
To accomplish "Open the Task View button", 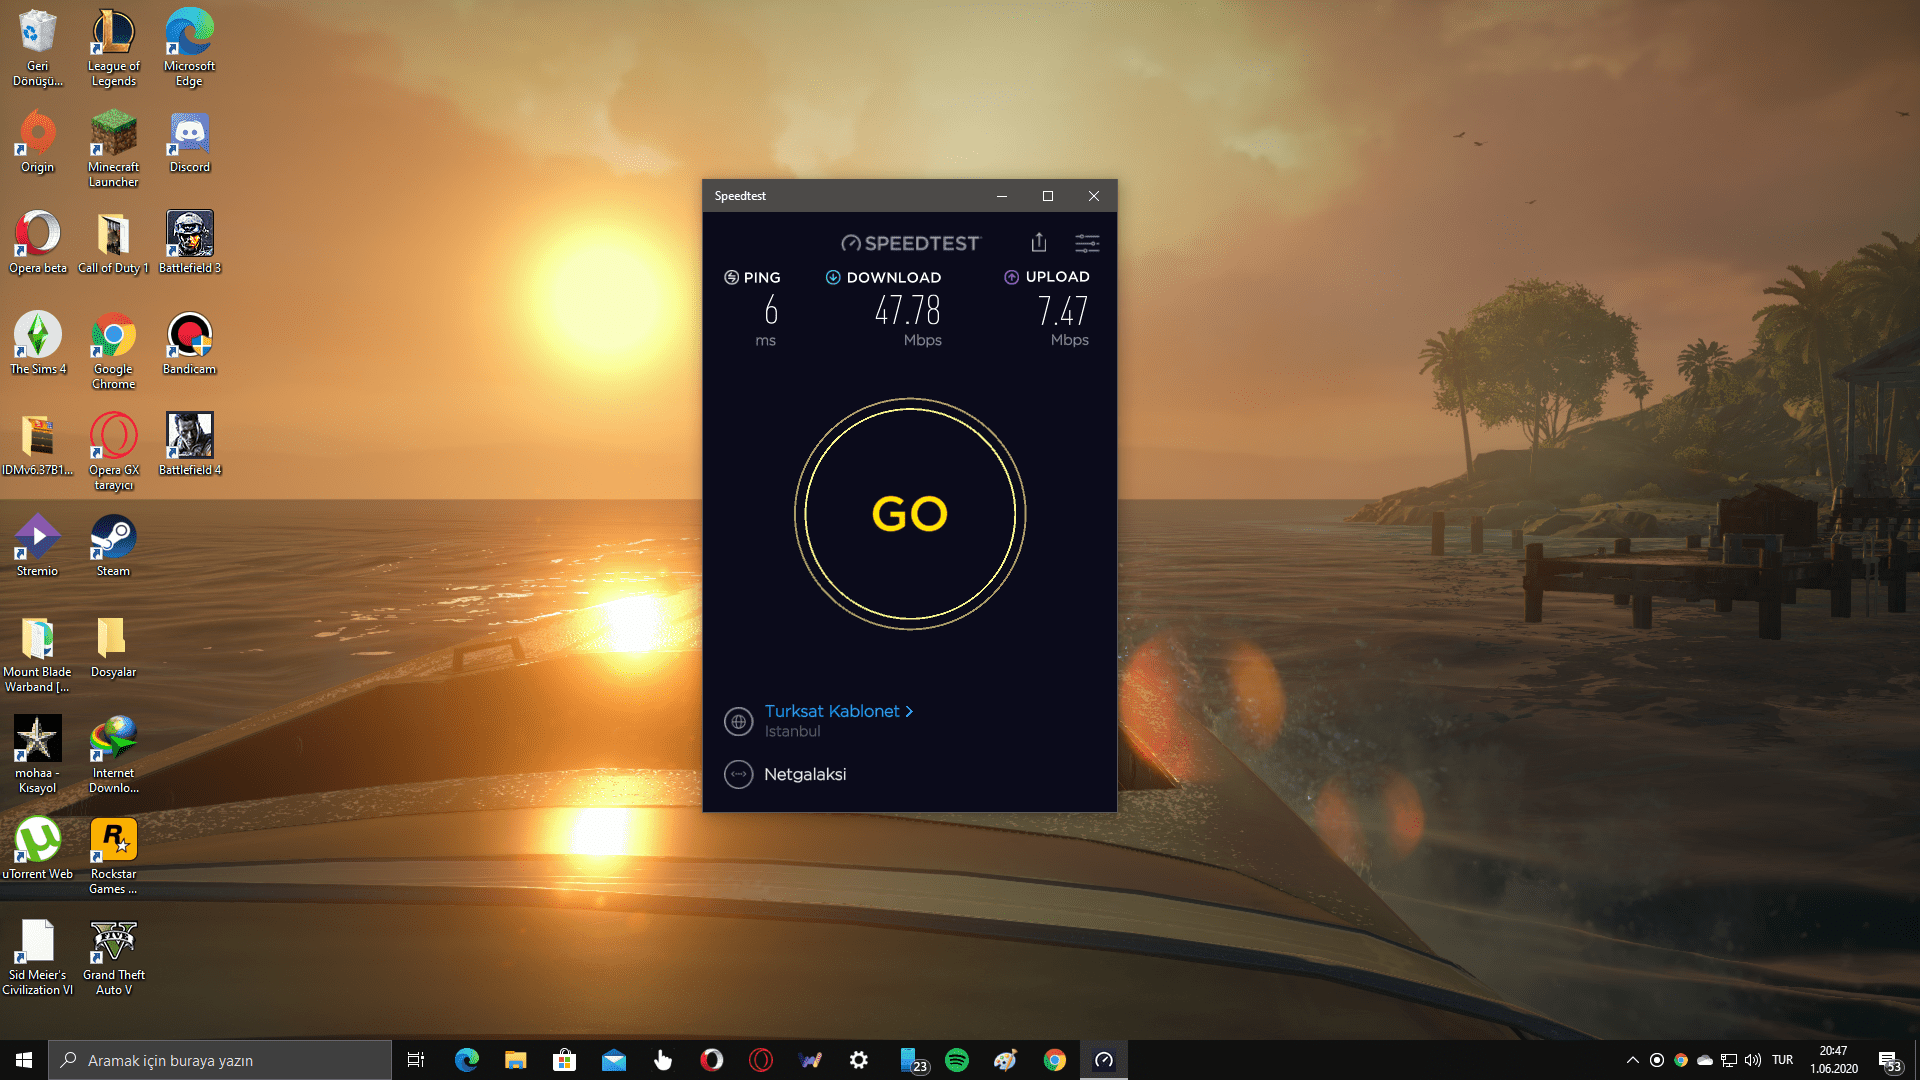I will coord(416,1060).
